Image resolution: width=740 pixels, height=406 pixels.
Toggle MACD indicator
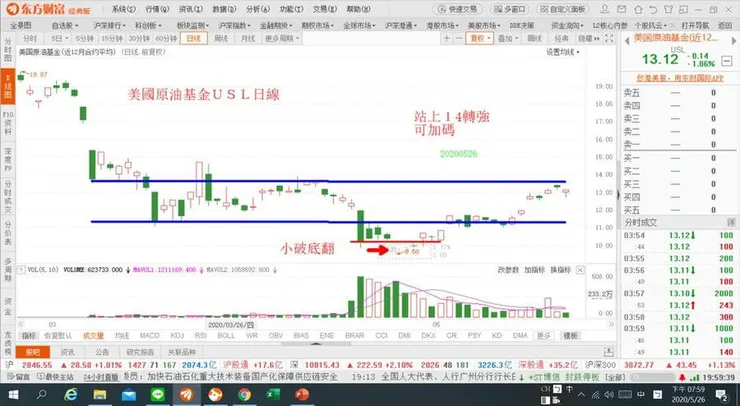click(x=150, y=336)
